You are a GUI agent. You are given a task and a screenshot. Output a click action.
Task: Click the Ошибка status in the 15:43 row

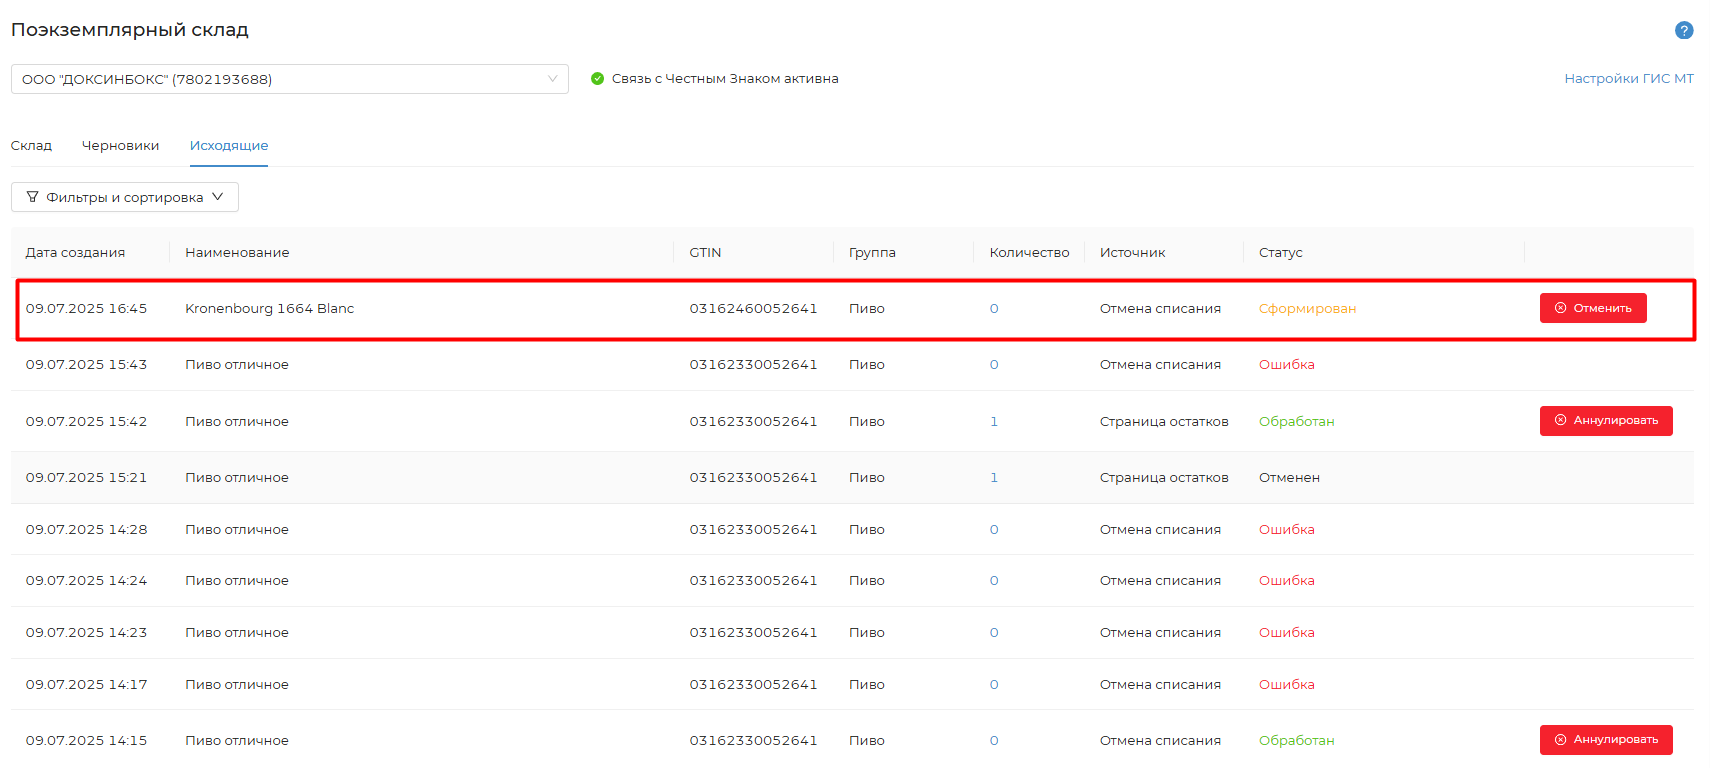coord(1286,365)
